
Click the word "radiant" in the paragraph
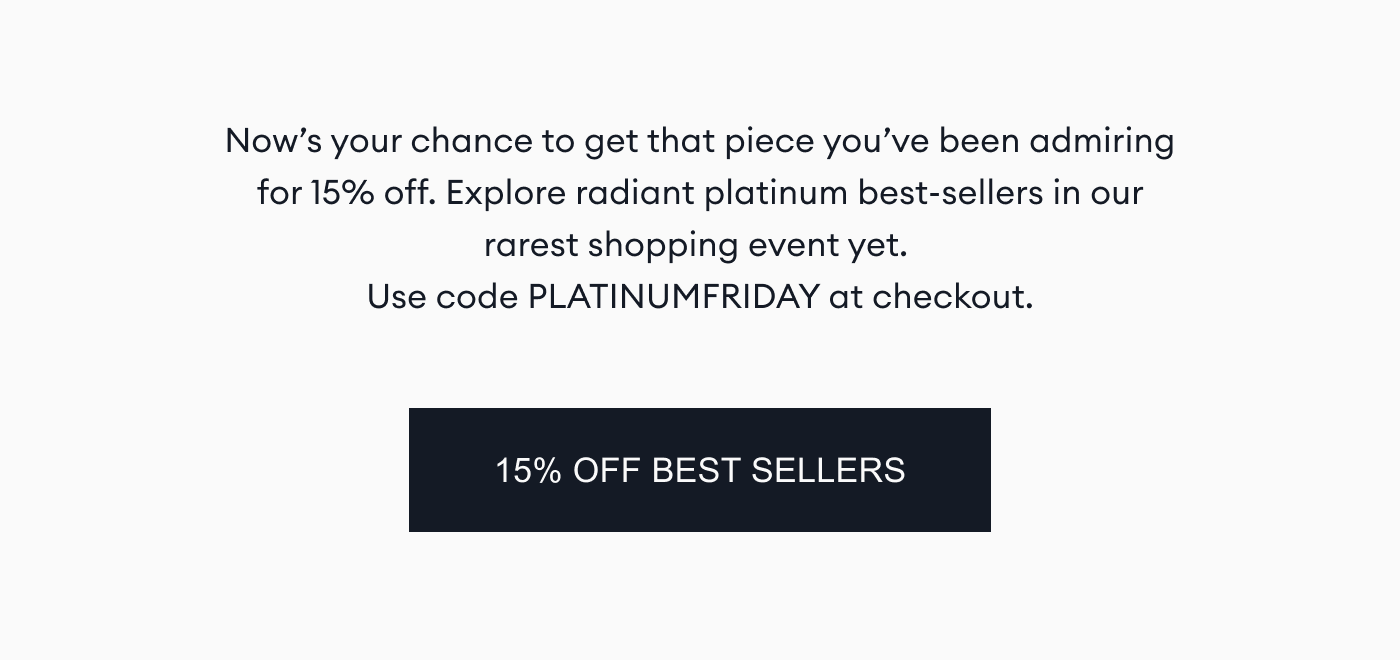coord(634,193)
